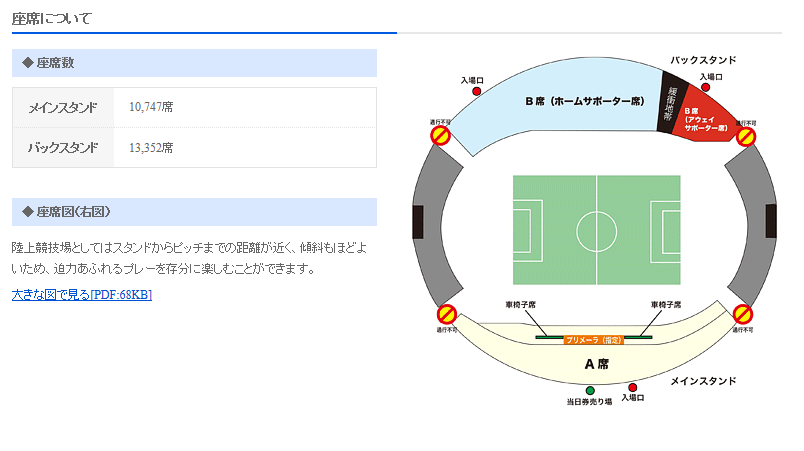The width and height of the screenshot is (804, 451).
Task: Click the center circle of the soccer pitch
Action: pos(596,230)
